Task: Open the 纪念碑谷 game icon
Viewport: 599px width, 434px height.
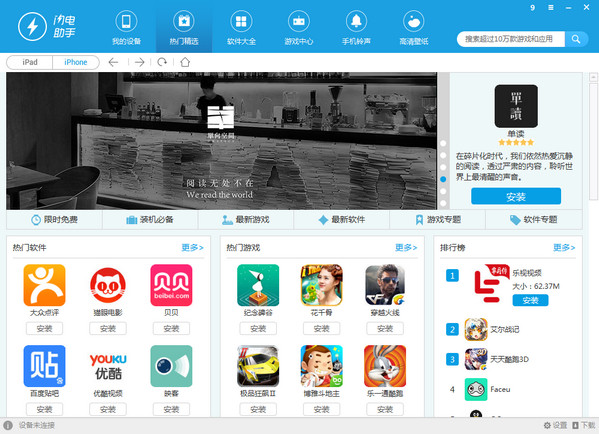Action: pos(258,285)
